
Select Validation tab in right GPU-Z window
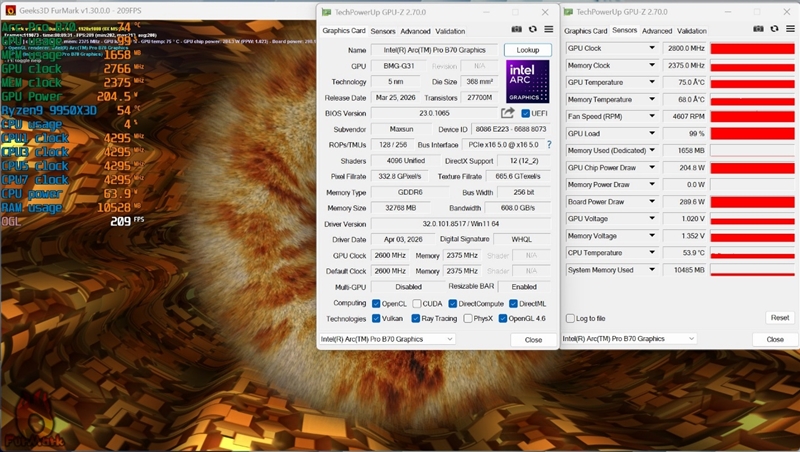(691, 31)
